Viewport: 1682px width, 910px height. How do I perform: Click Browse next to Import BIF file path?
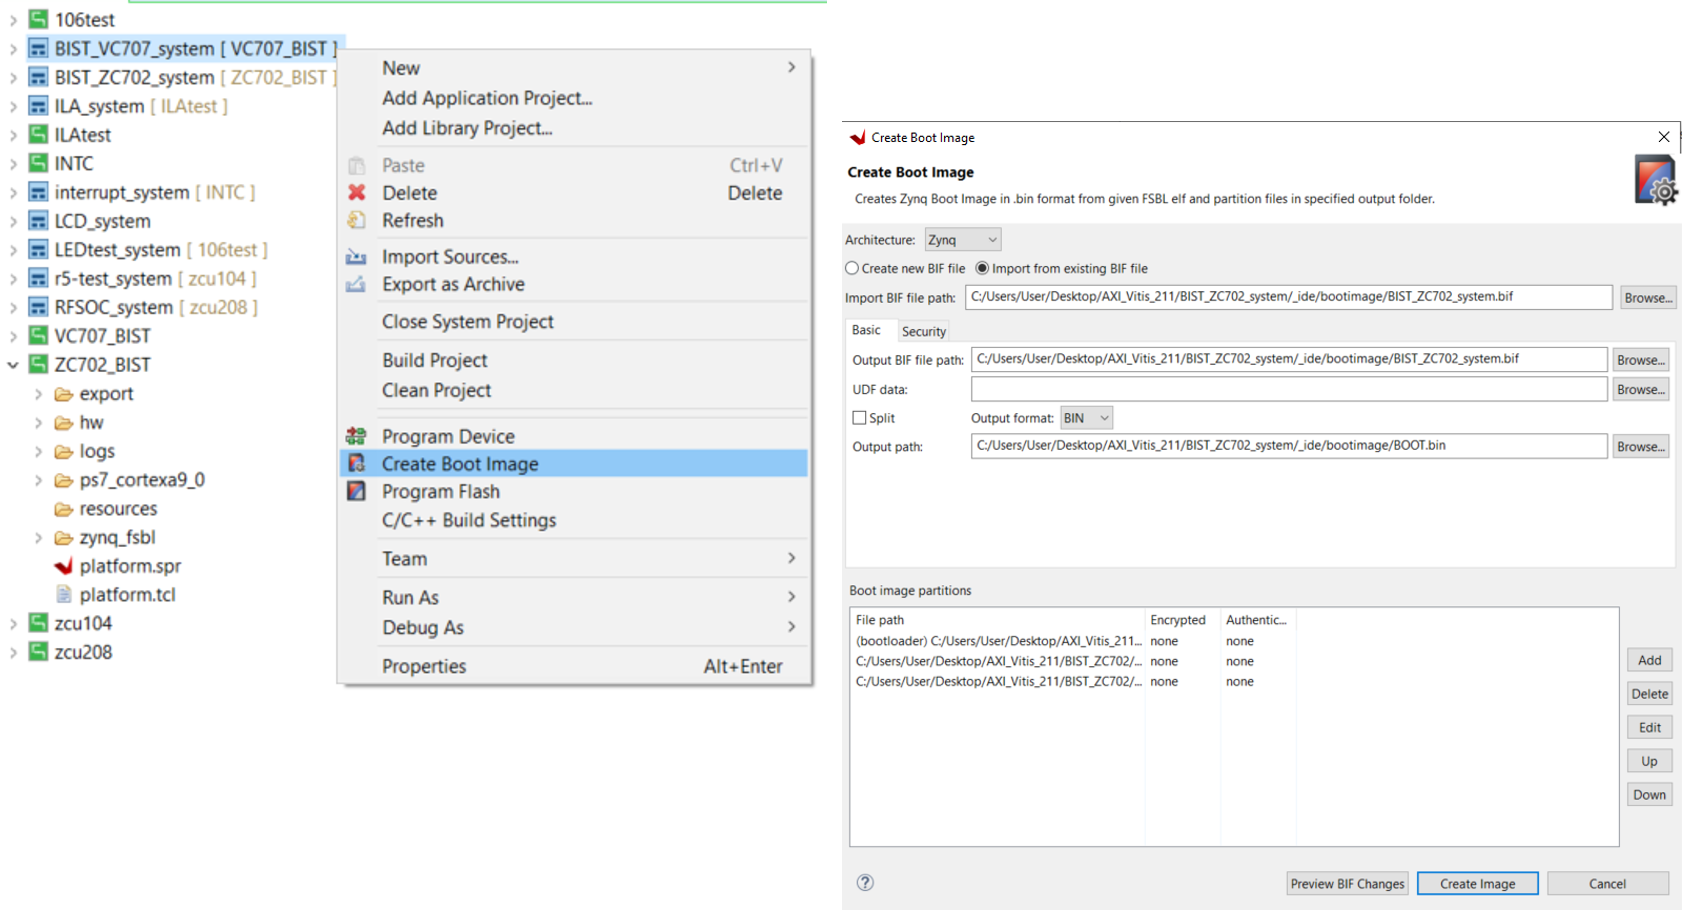click(x=1648, y=297)
